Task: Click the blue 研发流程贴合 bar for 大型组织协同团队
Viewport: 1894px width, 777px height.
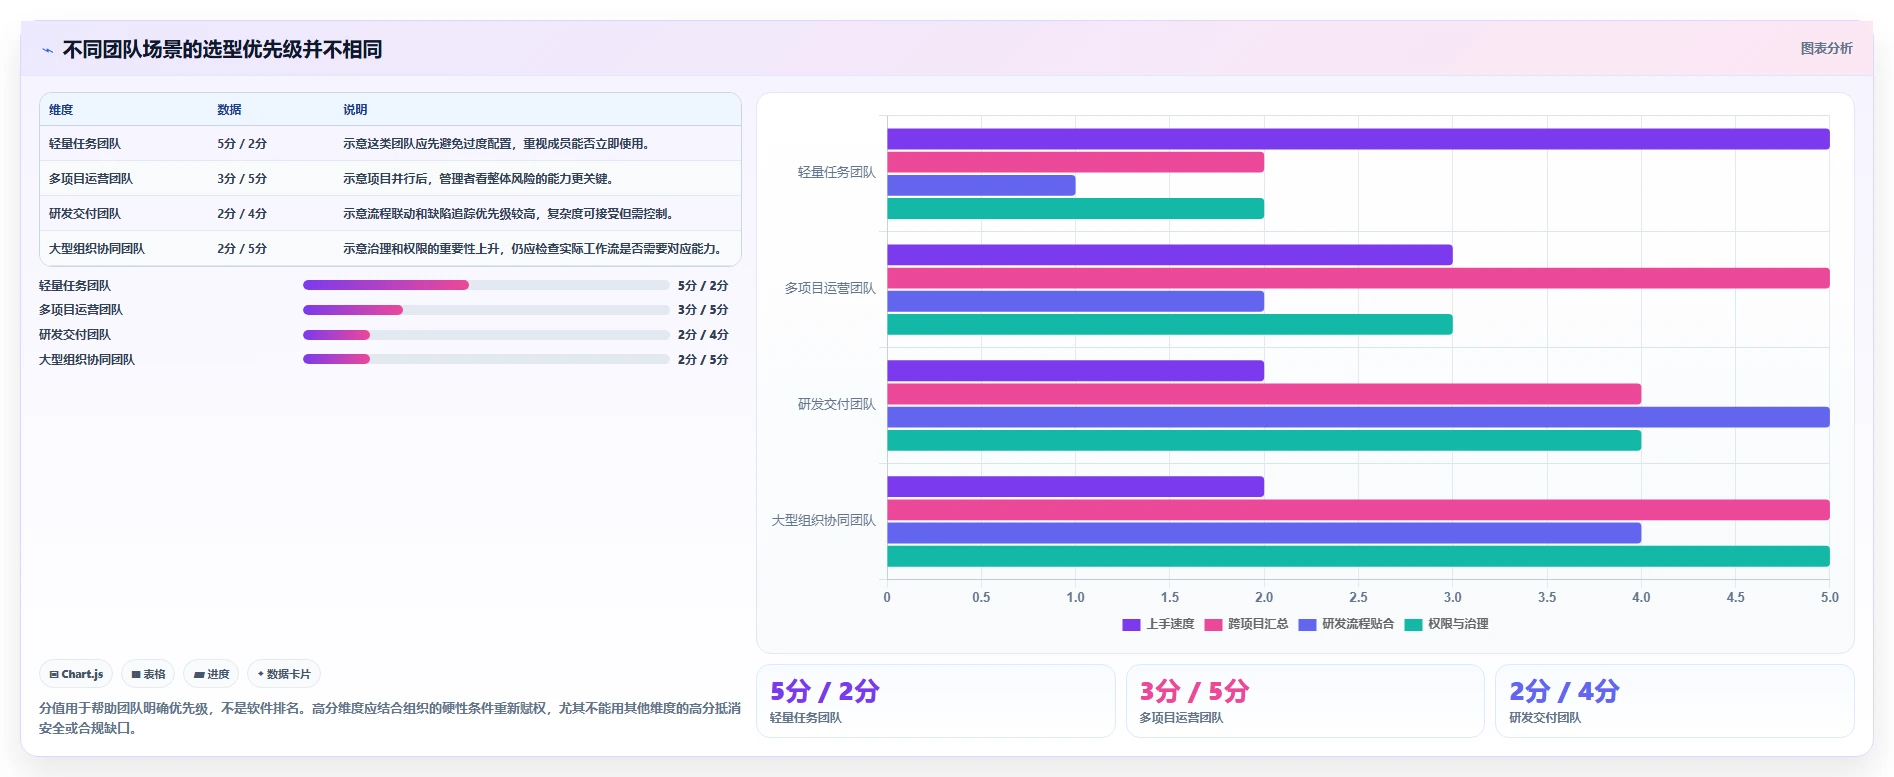Action: coord(1264,533)
